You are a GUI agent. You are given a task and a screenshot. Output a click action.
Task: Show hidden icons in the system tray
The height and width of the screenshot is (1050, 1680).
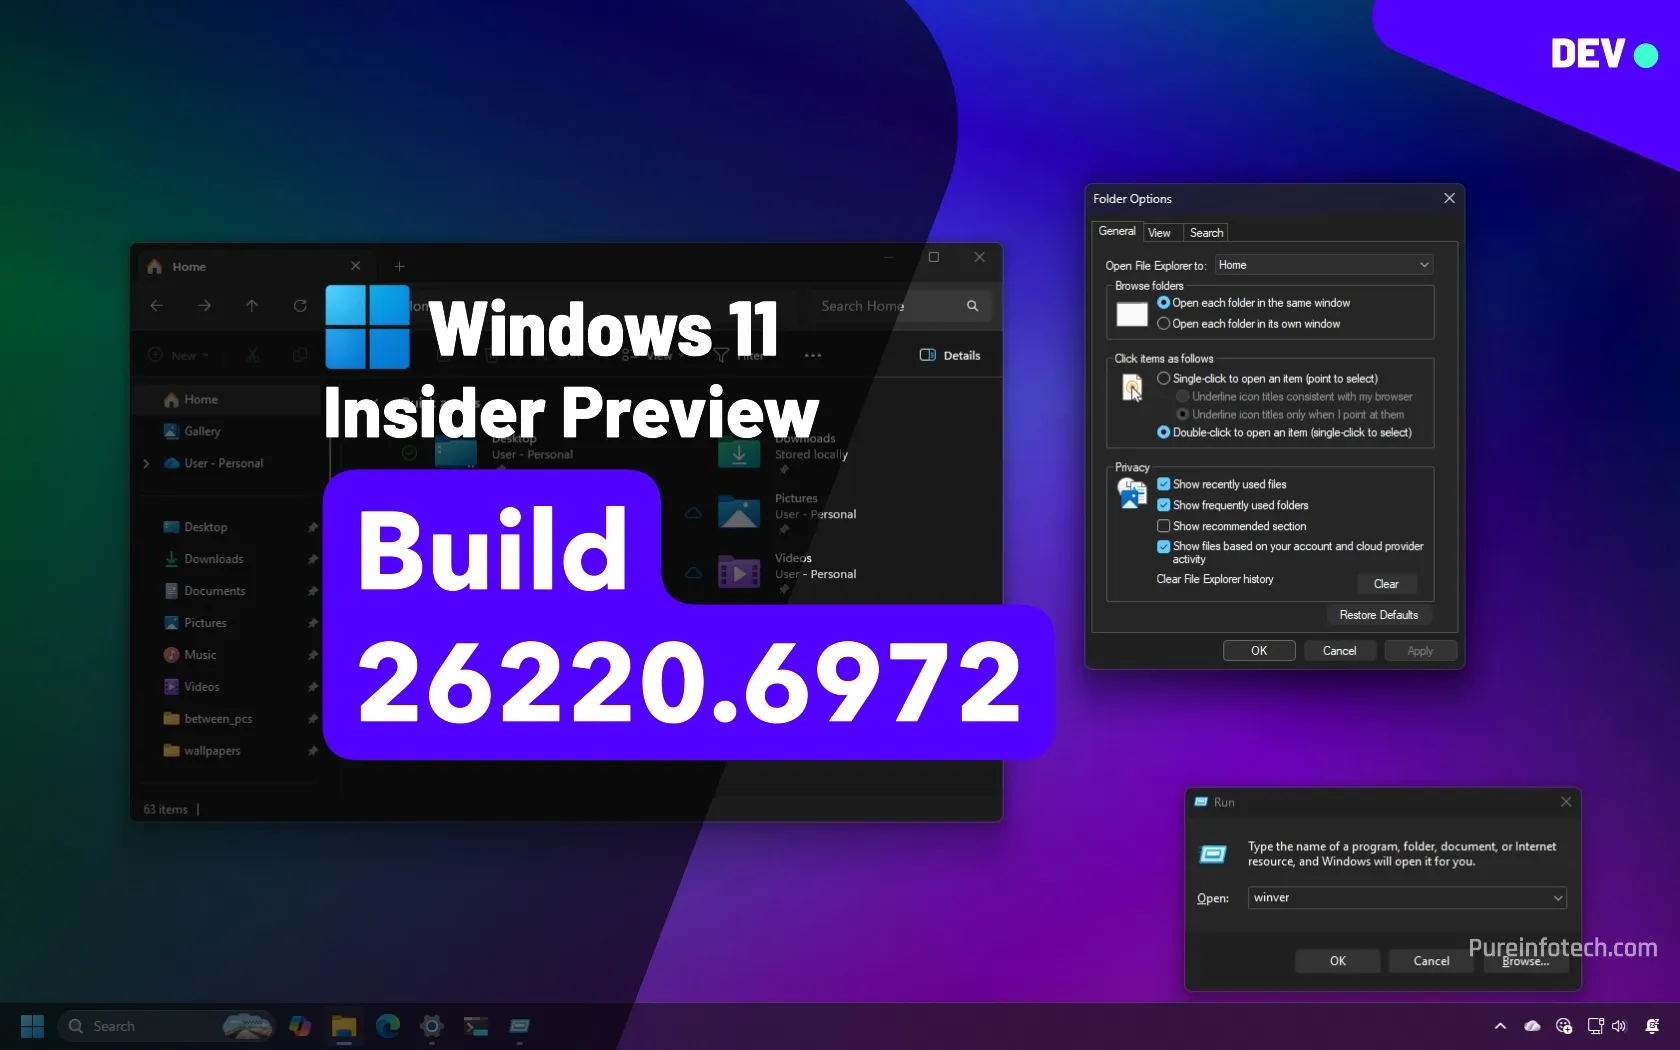pos(1500,1026)
